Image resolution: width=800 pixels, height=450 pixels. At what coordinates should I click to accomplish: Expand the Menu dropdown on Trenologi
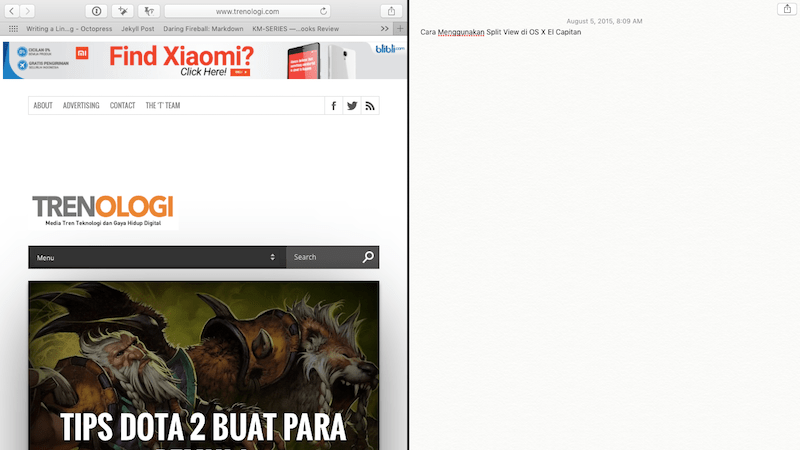157,257
